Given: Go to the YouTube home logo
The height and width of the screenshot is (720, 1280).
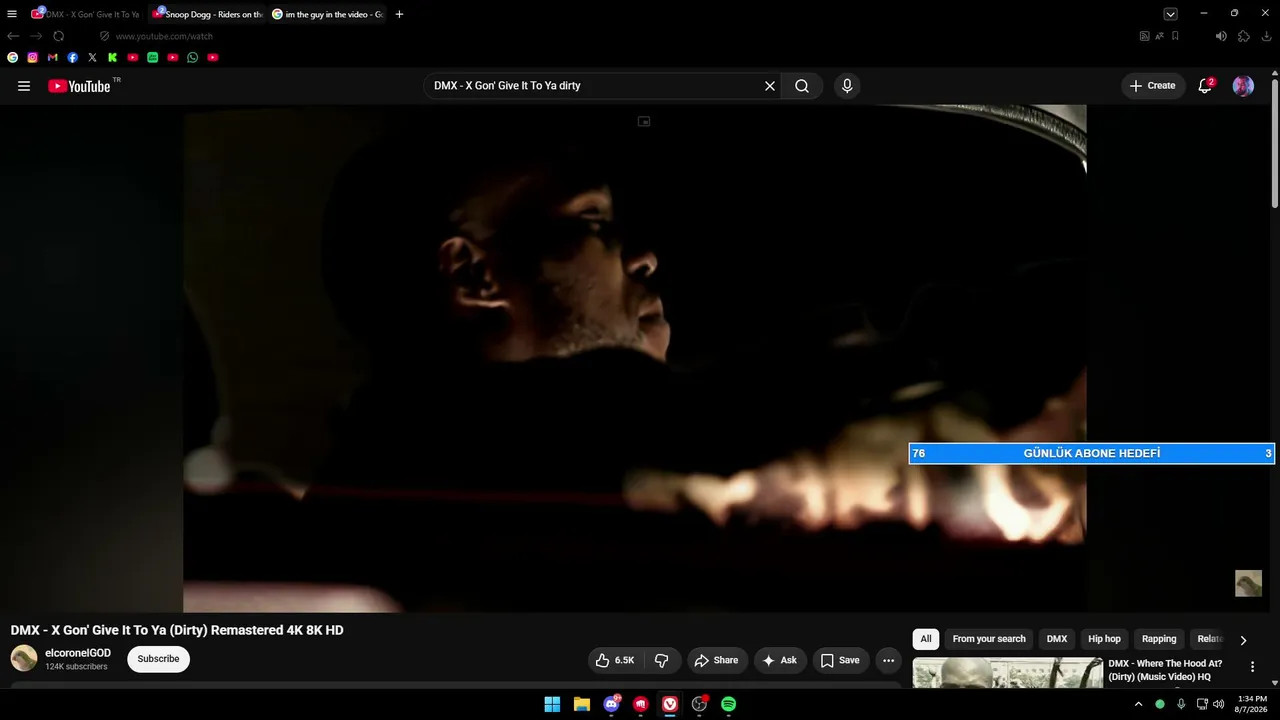Looking at the screenshot, I should [x=79, y=86].
